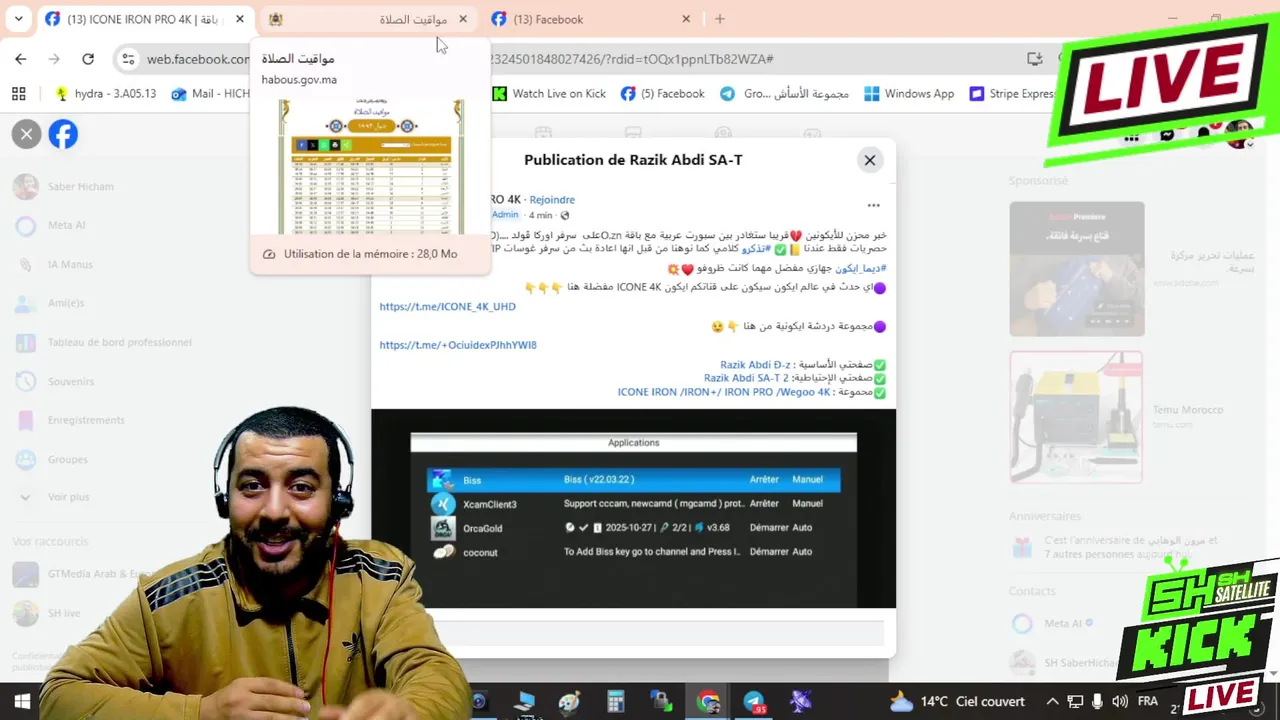
Task: Open the satellite dish app in taskbar
Action: [800, 702]
